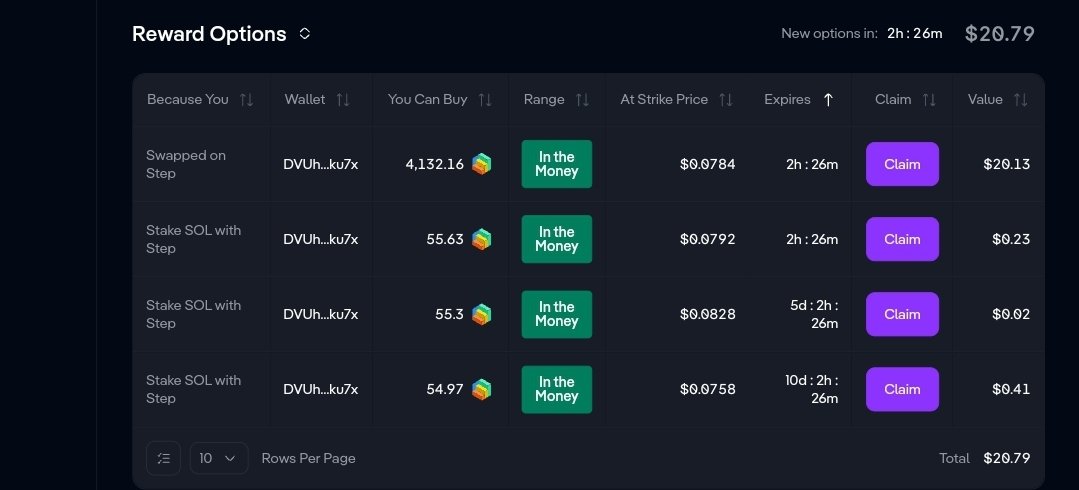The width and height of the screenshot is (1079, 490).
Task: Click the $20.13 value cell
Action: (1007, 164)
